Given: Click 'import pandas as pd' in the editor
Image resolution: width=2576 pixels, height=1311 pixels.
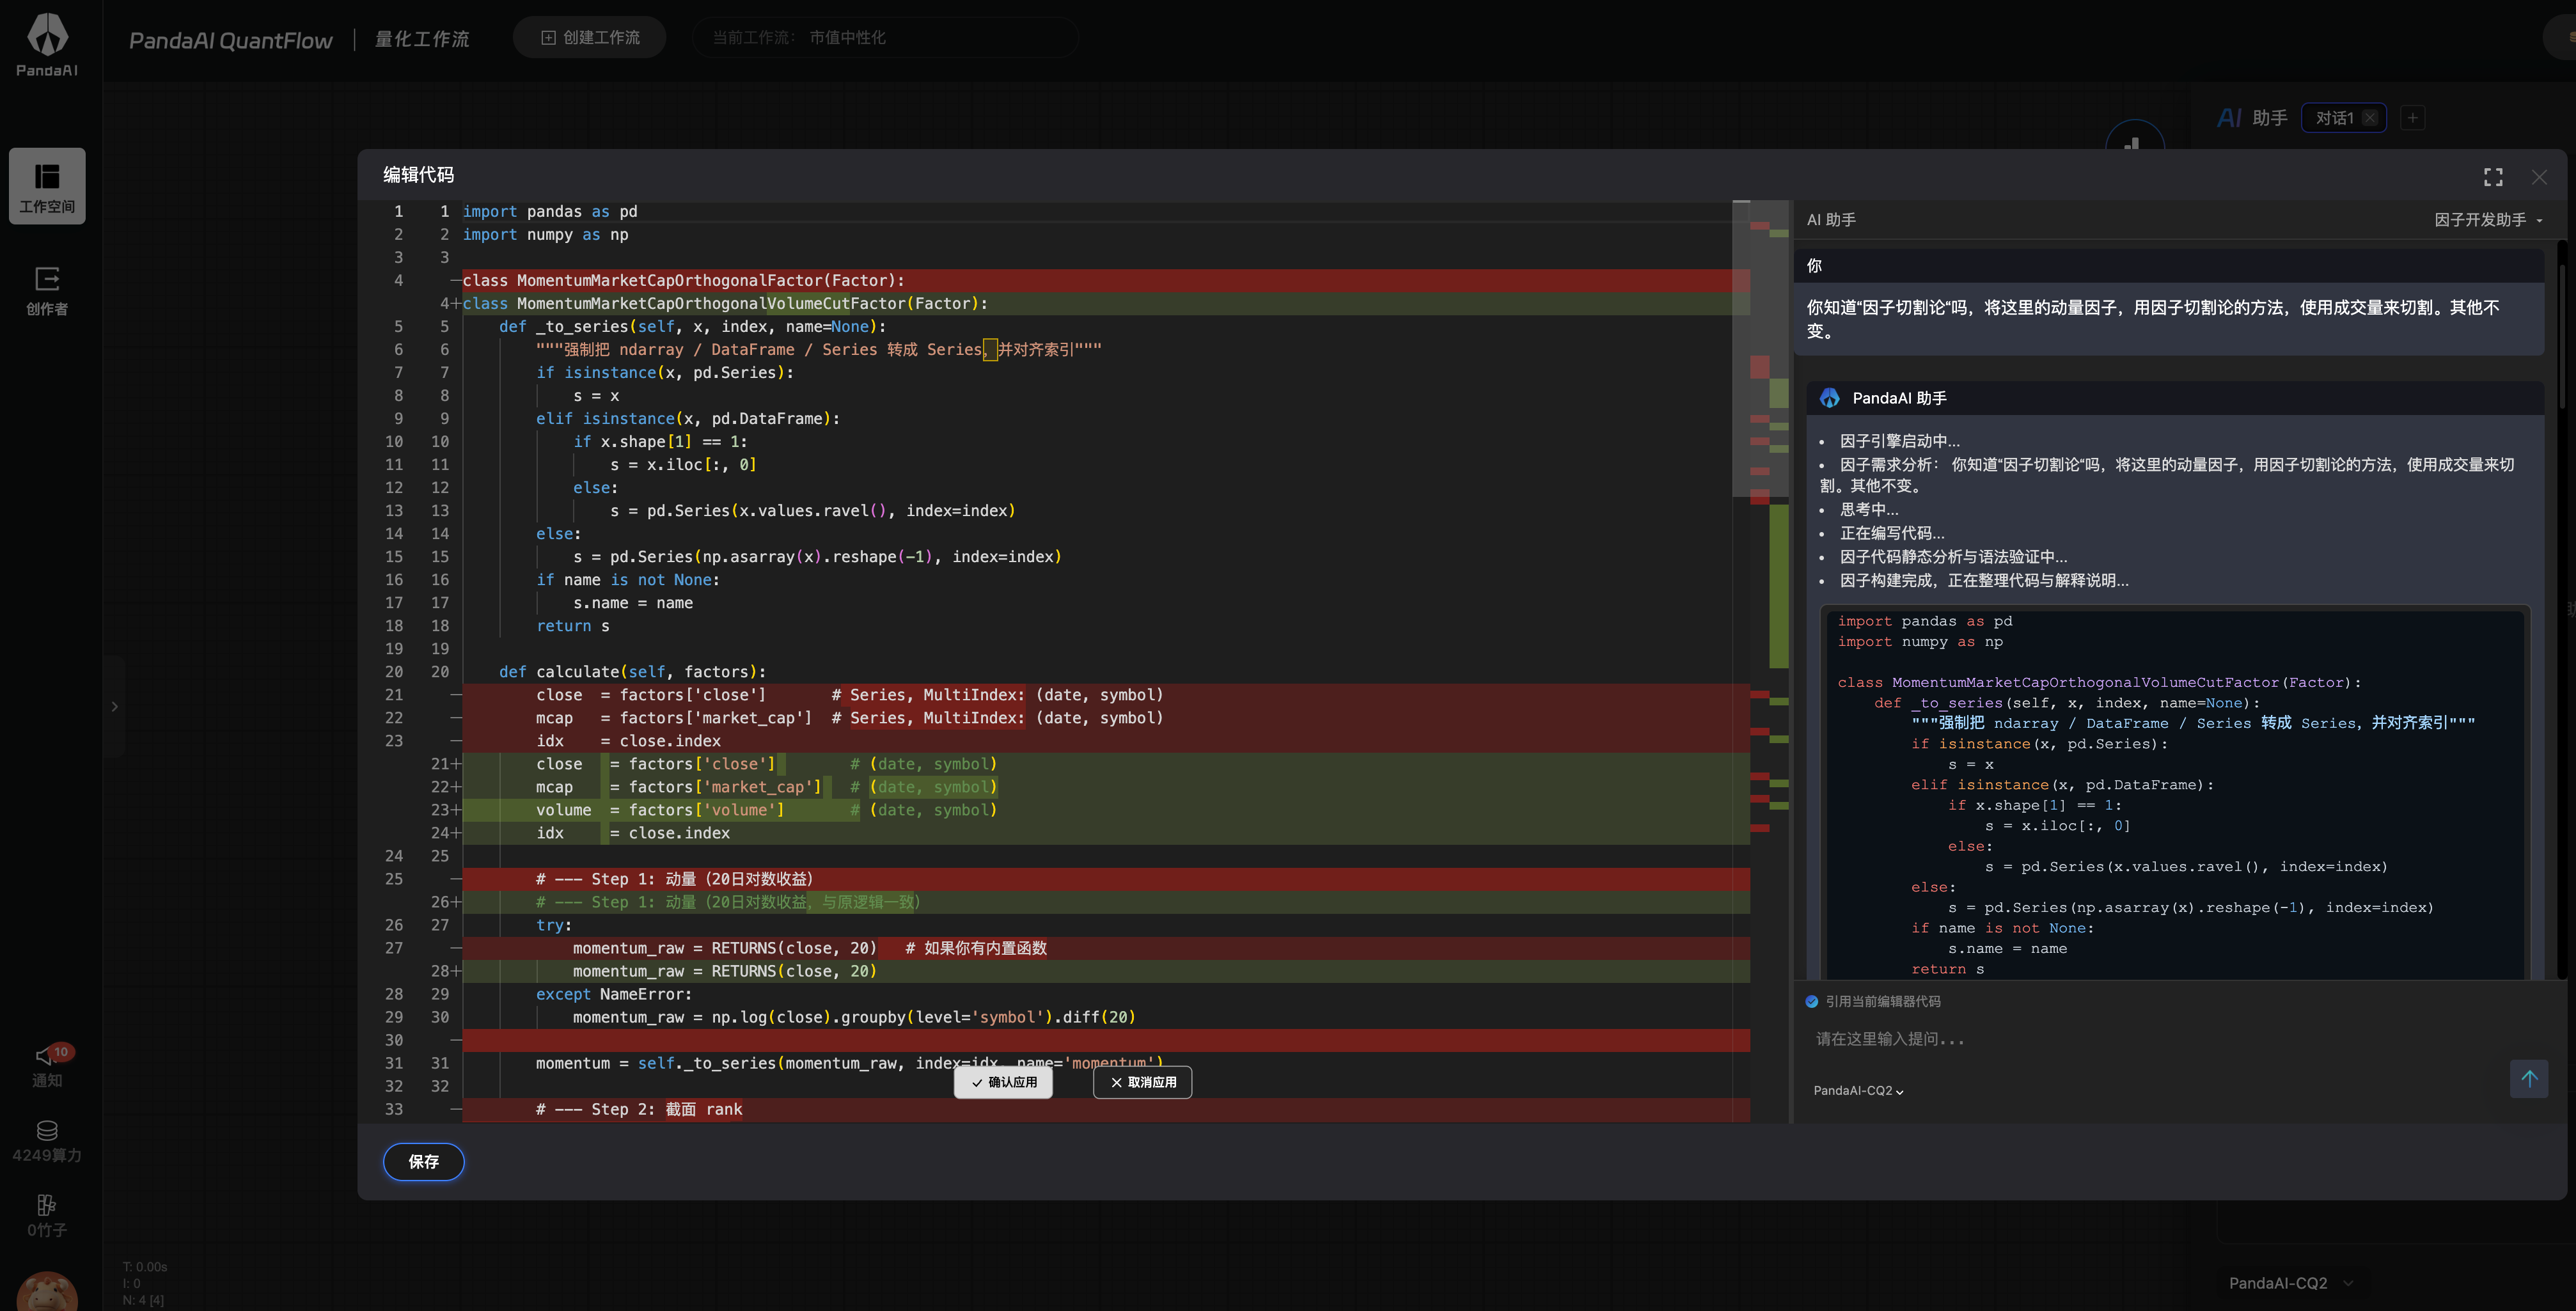Looking at the screenshot, I should pyautogui.click(x=550, y=212).
